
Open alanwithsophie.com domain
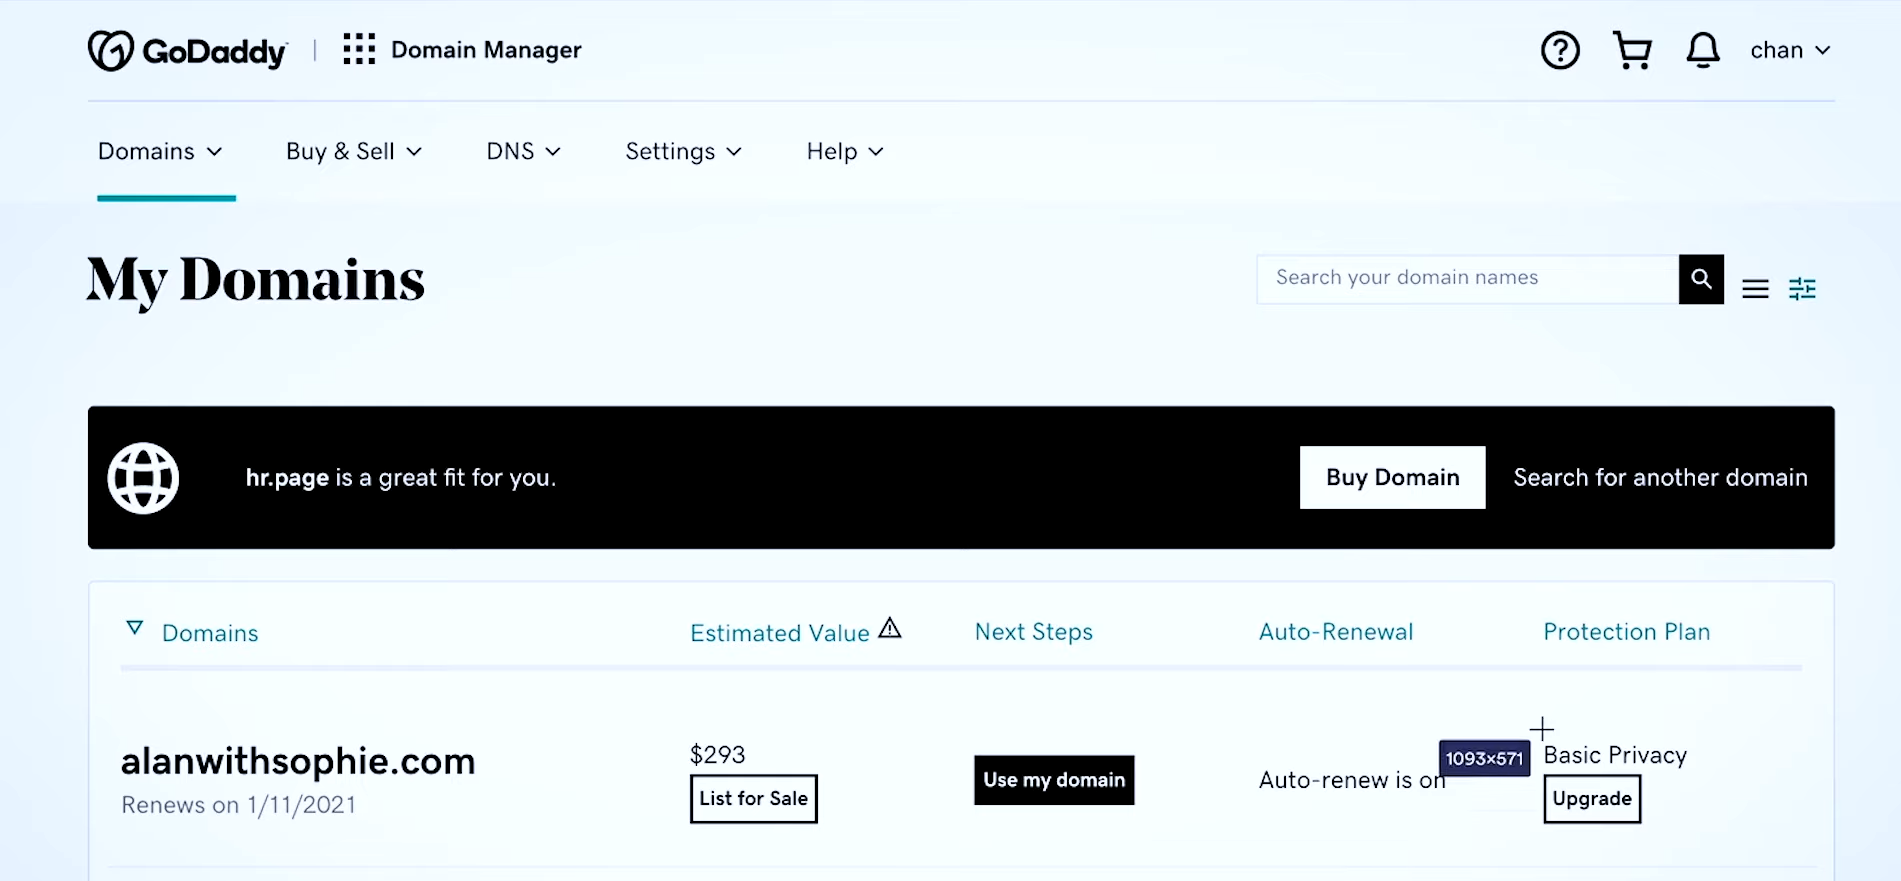pos(298,761)
